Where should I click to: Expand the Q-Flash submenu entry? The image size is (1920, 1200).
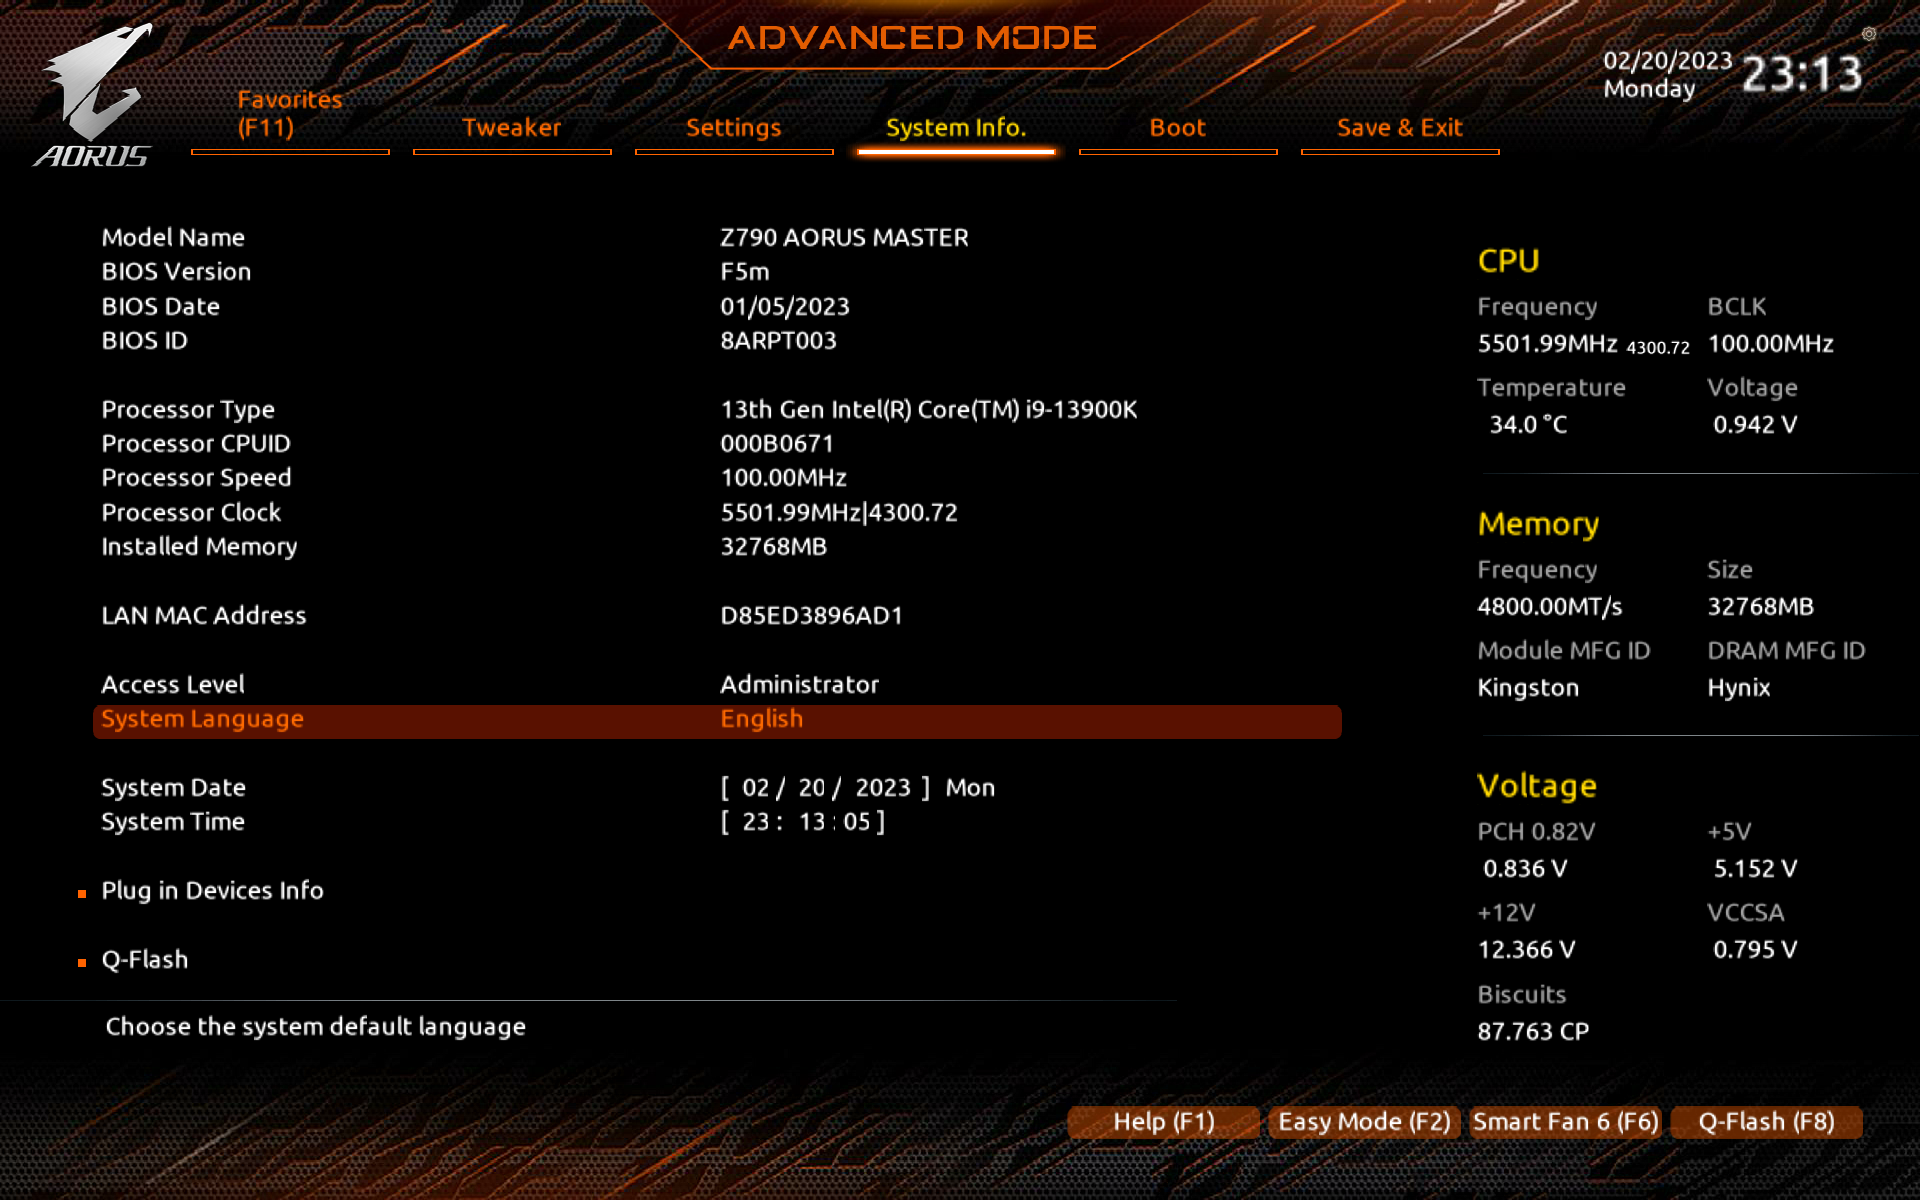pyautogui.click(x=145, y=960)
